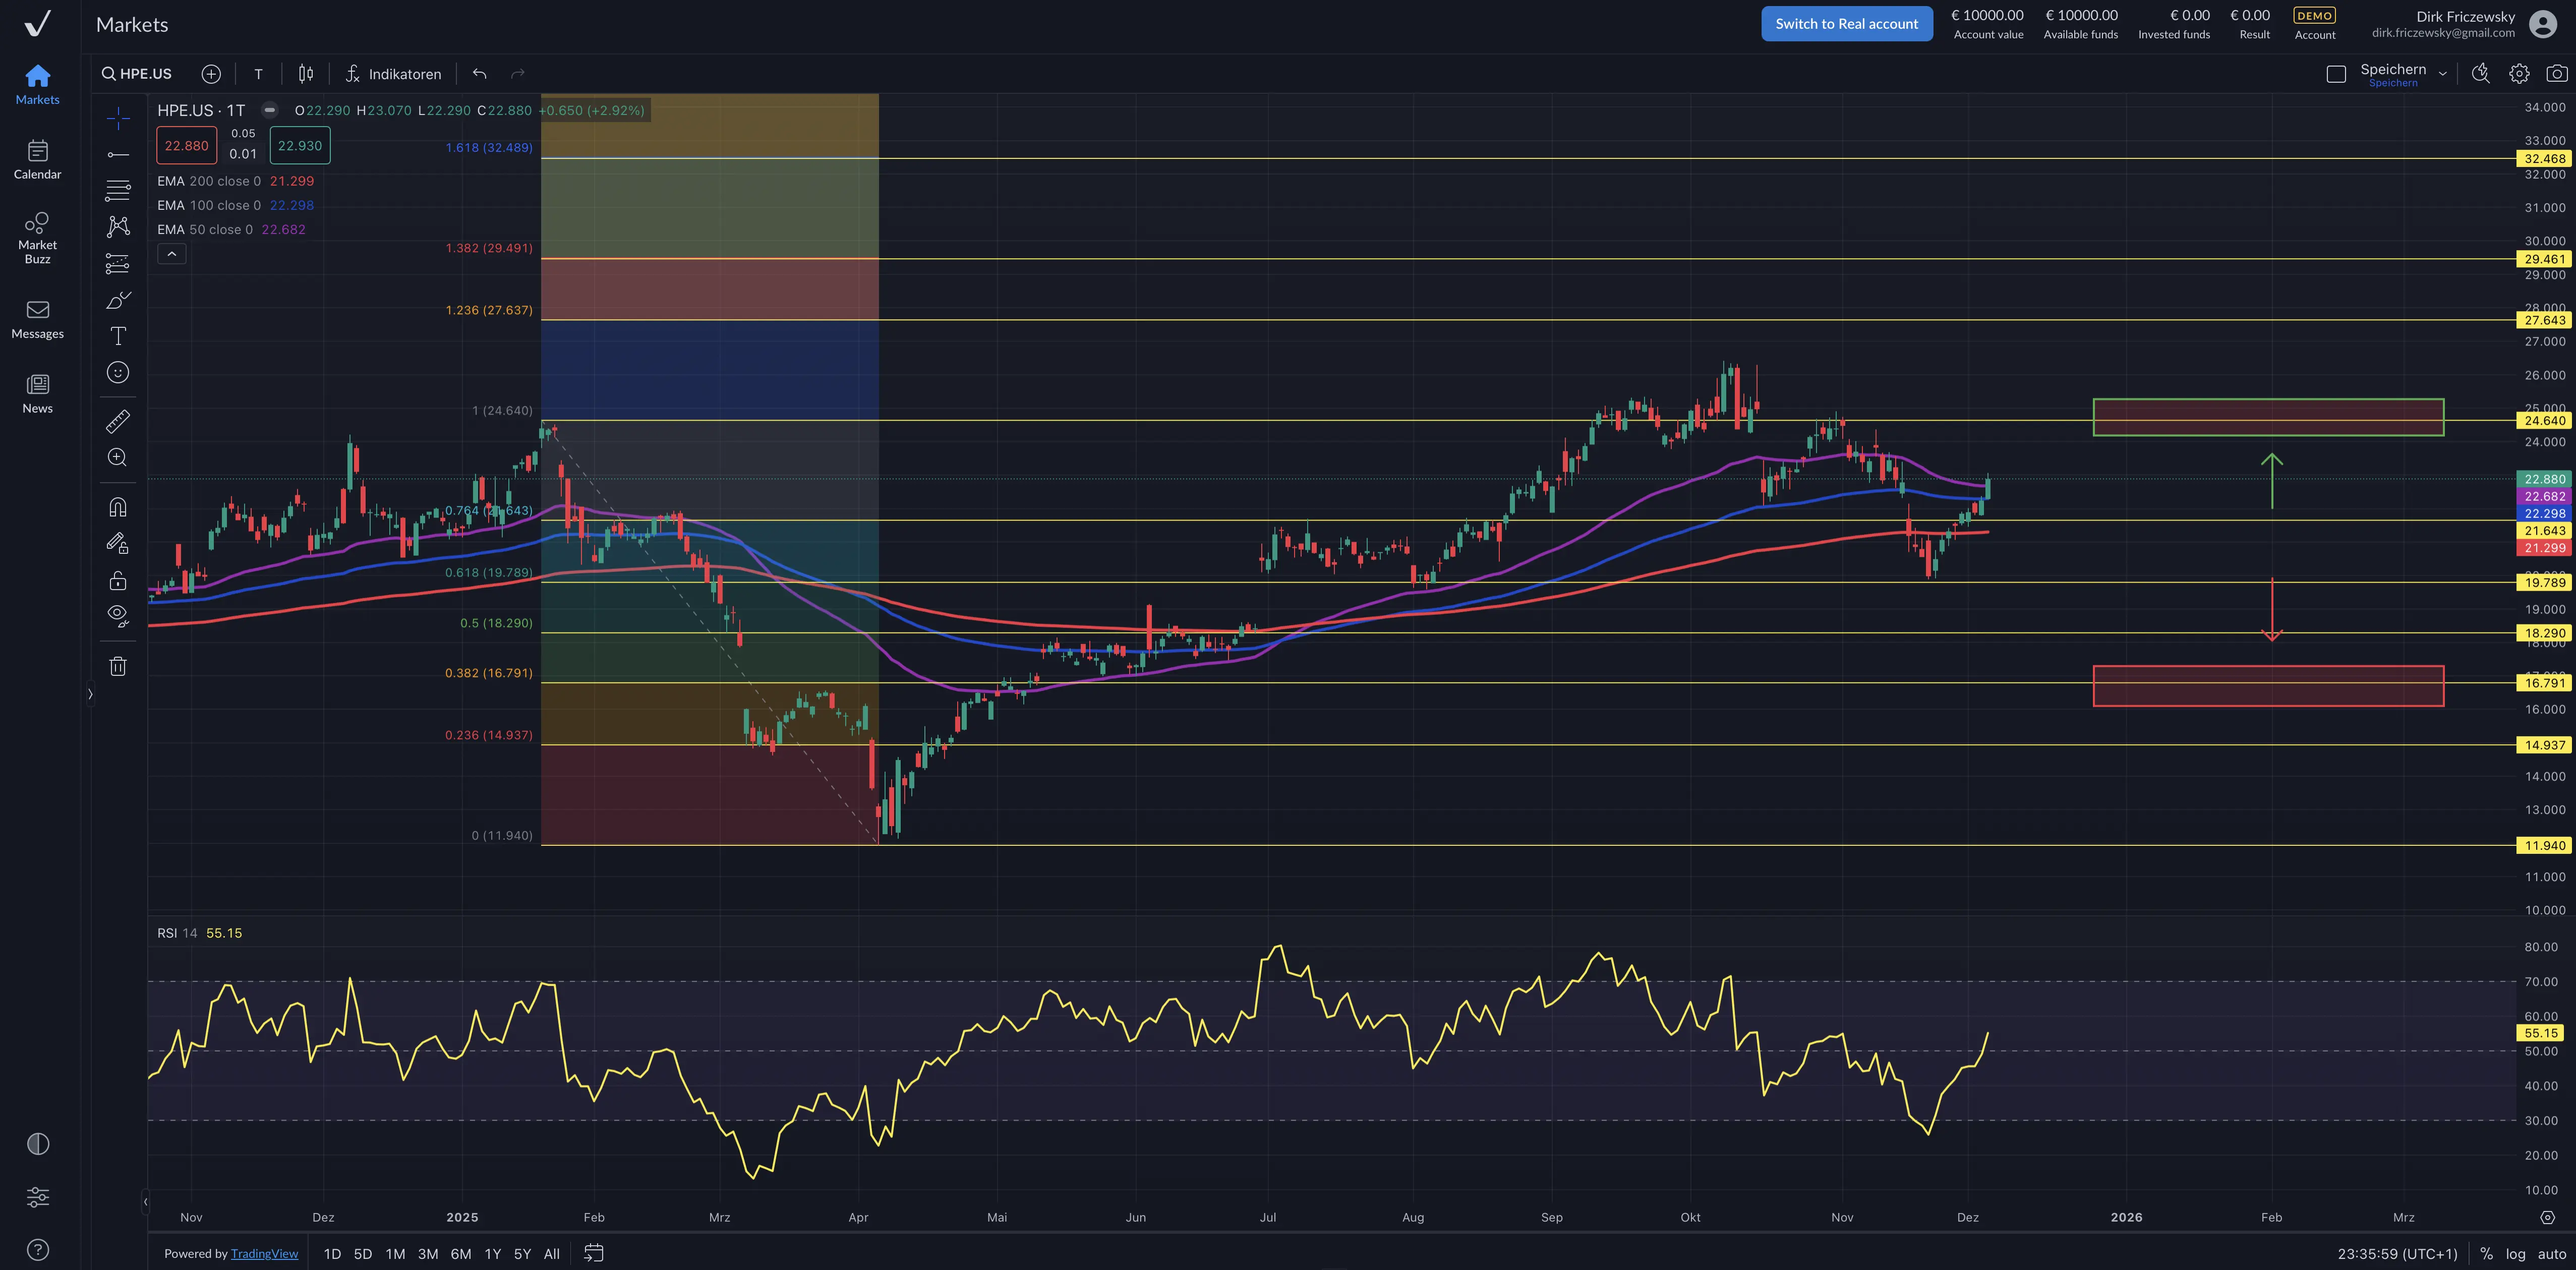Toggle log scale on price axis

click(x=2515, y=1253)
